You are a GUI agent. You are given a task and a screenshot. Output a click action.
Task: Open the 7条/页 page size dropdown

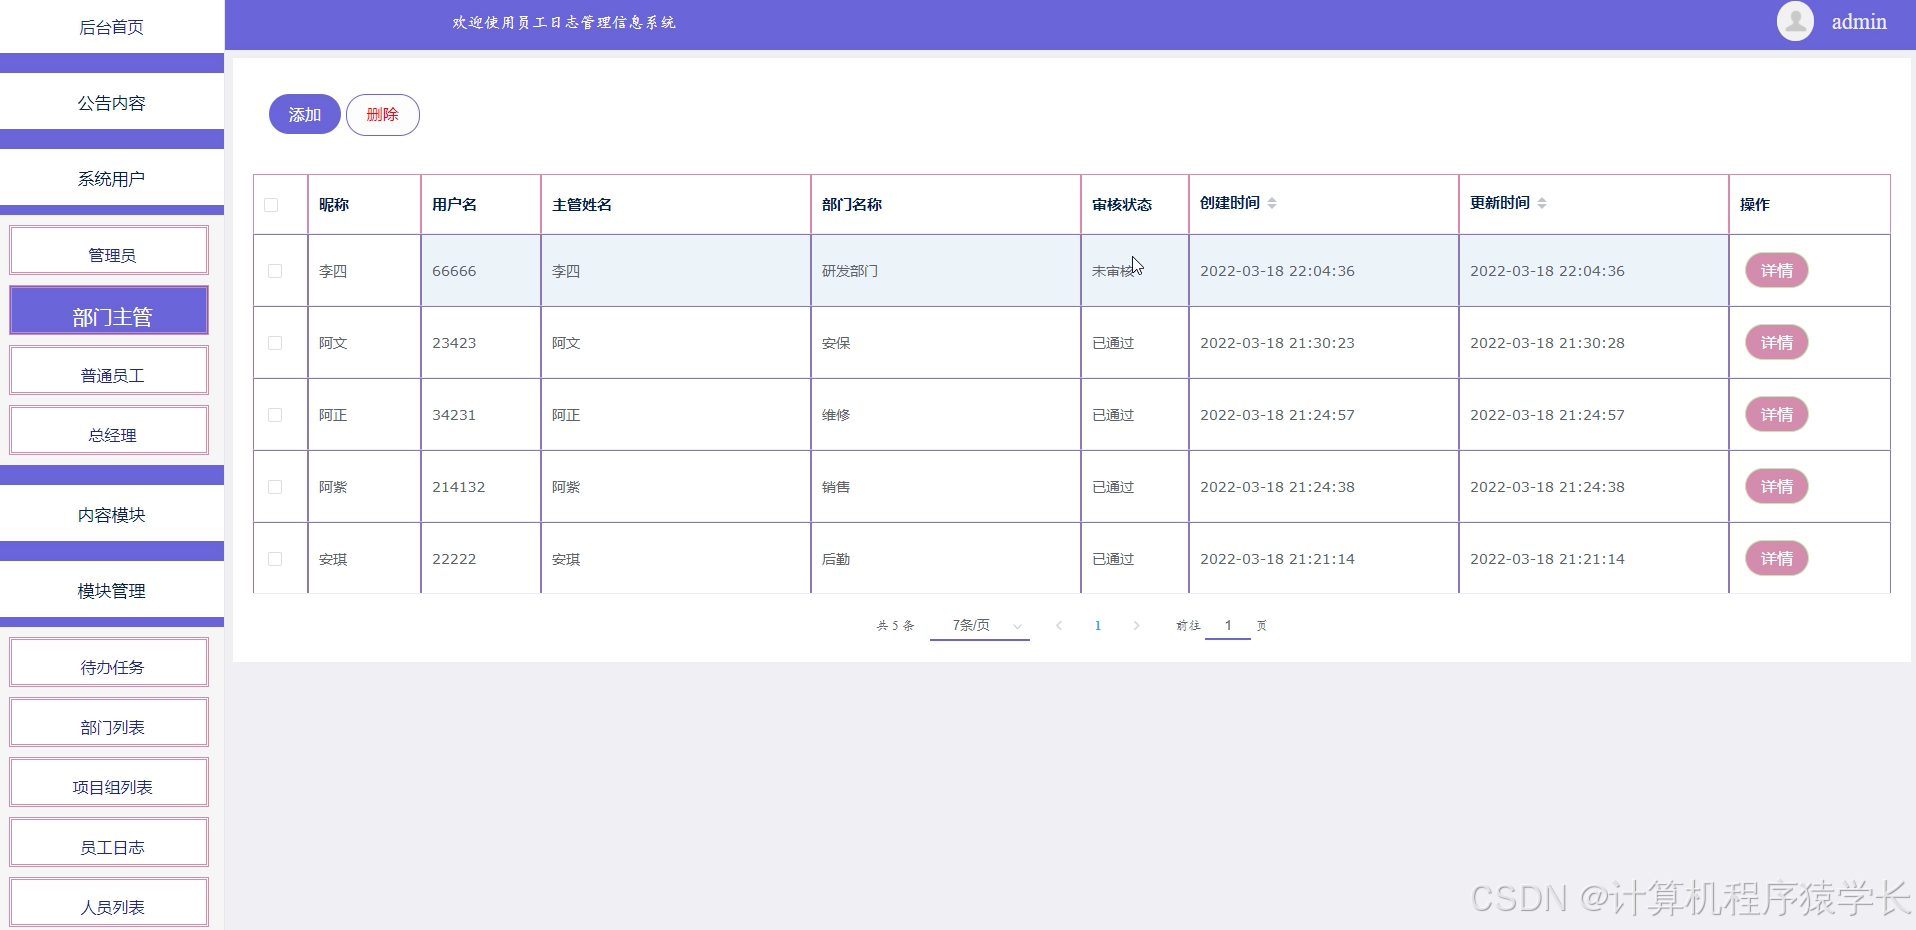pyautogui.click(x=980, y=626)
